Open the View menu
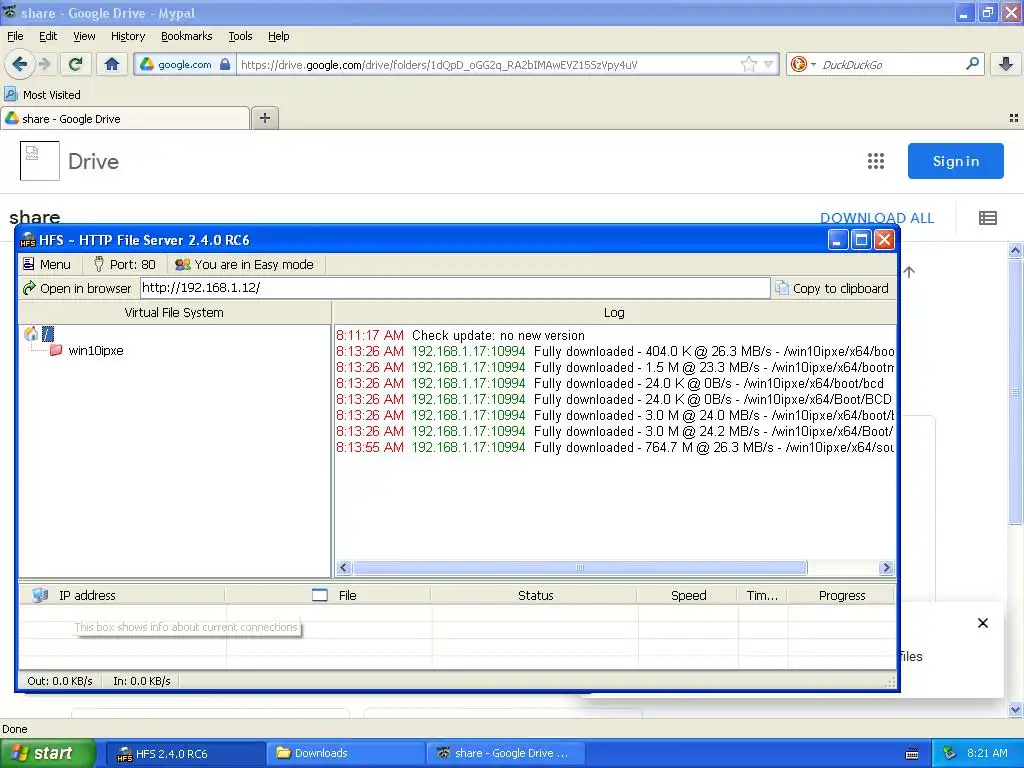Image resolution: width=1024 pixels, height=768 pixels. 84,36
